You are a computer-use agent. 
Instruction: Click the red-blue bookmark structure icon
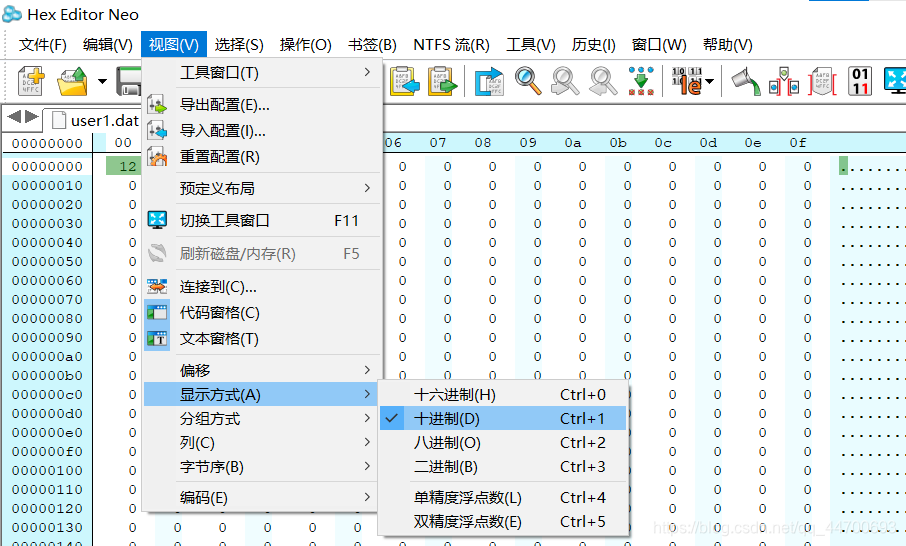(784, 81)
